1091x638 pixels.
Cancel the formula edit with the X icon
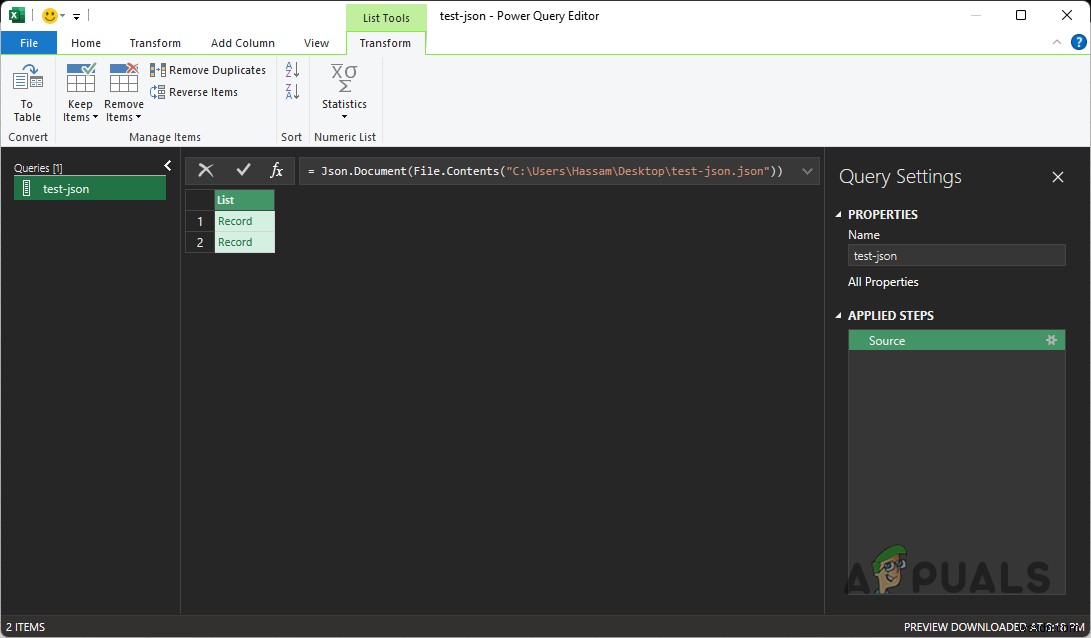(205, 170)
